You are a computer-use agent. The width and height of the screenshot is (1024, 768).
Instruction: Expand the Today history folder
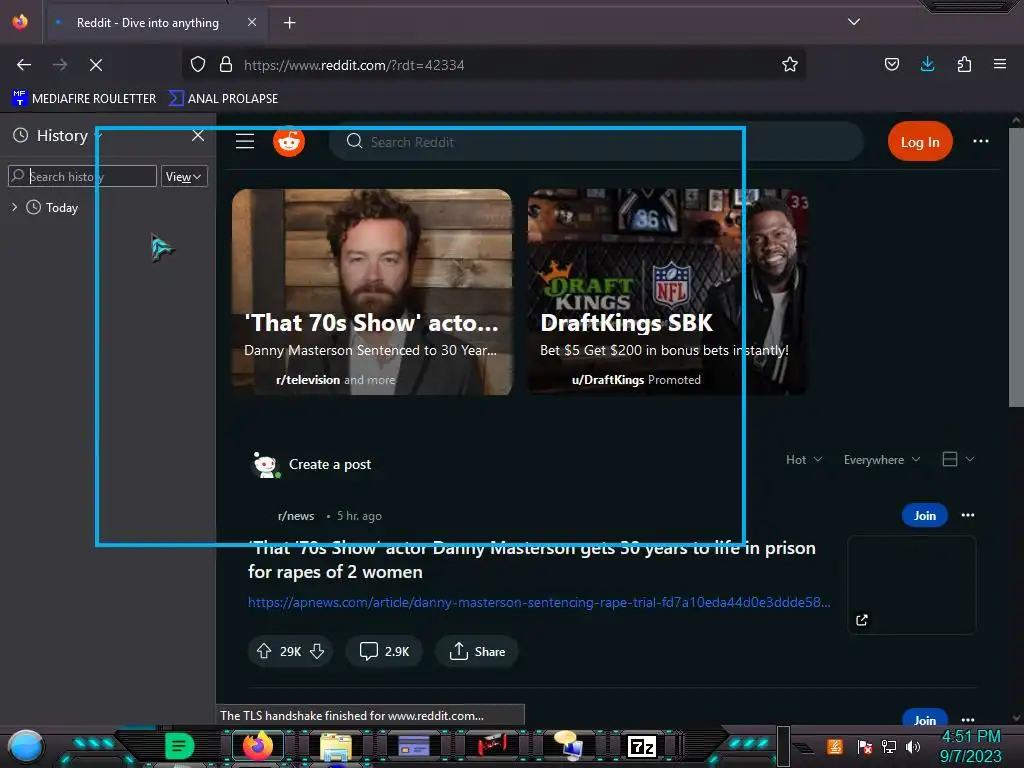[14, 207]
